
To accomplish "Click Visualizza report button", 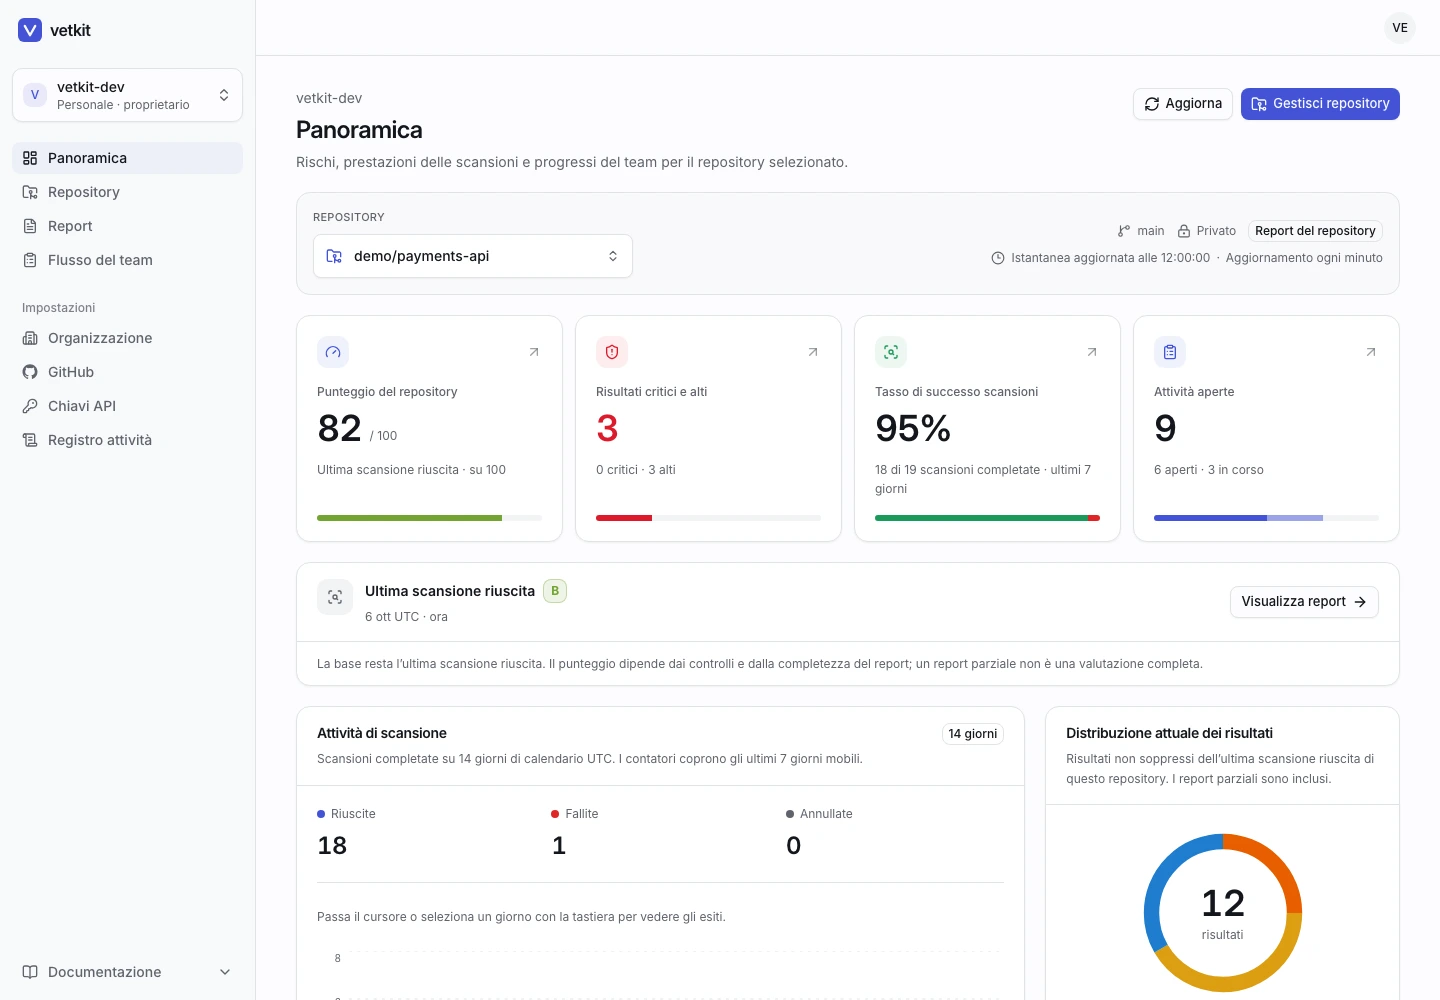I will pyautogui.click(x=1304, y=602).
